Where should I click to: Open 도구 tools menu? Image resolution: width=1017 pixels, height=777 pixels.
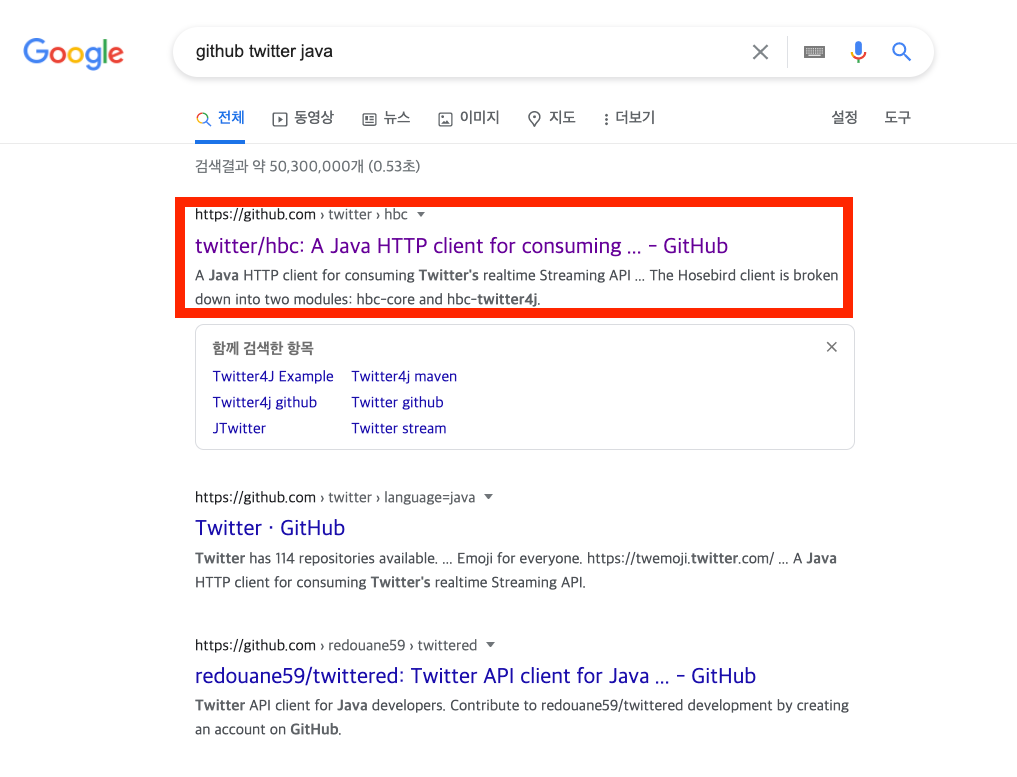pyautogui.click(x=898, y=117)
